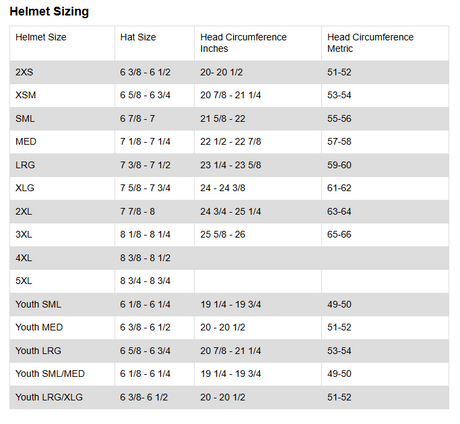Click the XSM row hat size 6 5/8 - 6 3/4
This screenshot has width=460, height=424.
tap(145, 95)
